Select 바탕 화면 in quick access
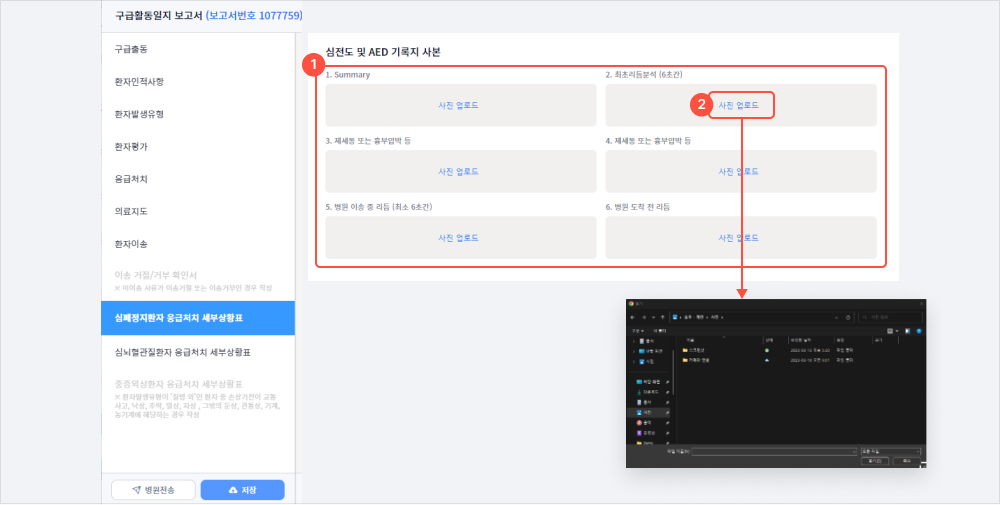The height and width of the screenshot is (505, 1000). point(649,382)
